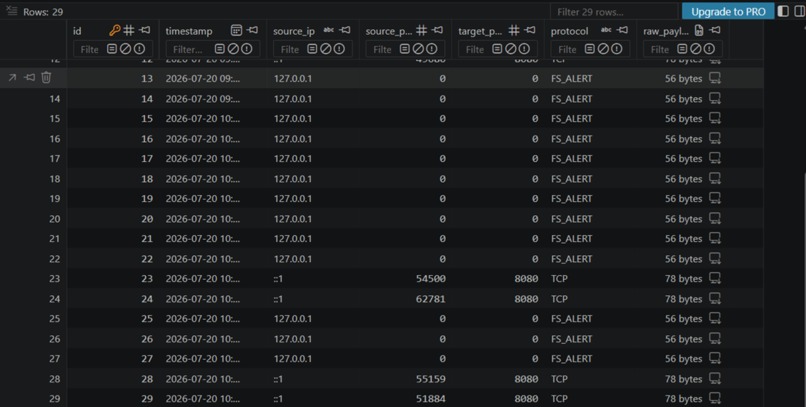Focus the Filter 29 rows search box
806x407 pixels.
tap(614, 11)
